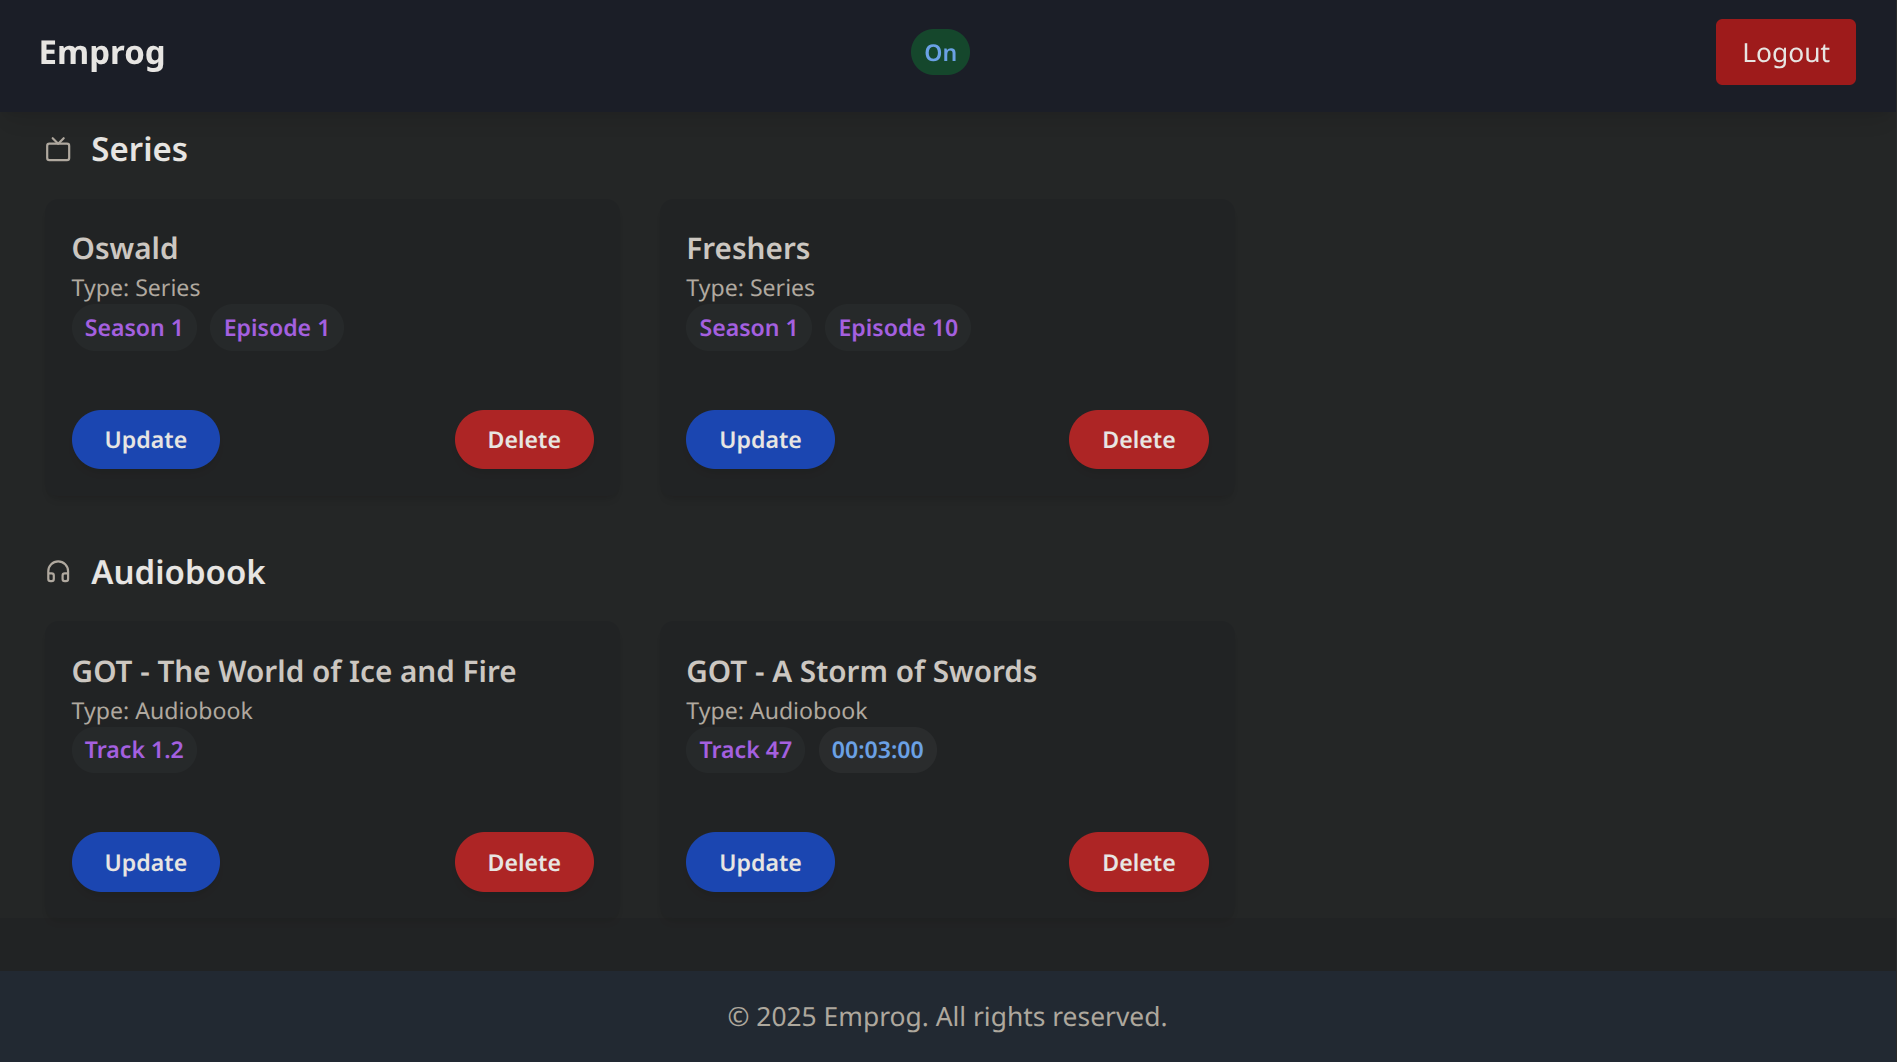The image size is (1897, 1062).
Task: Click the Track 1.2 badge
Action: [x=134, y=750]
